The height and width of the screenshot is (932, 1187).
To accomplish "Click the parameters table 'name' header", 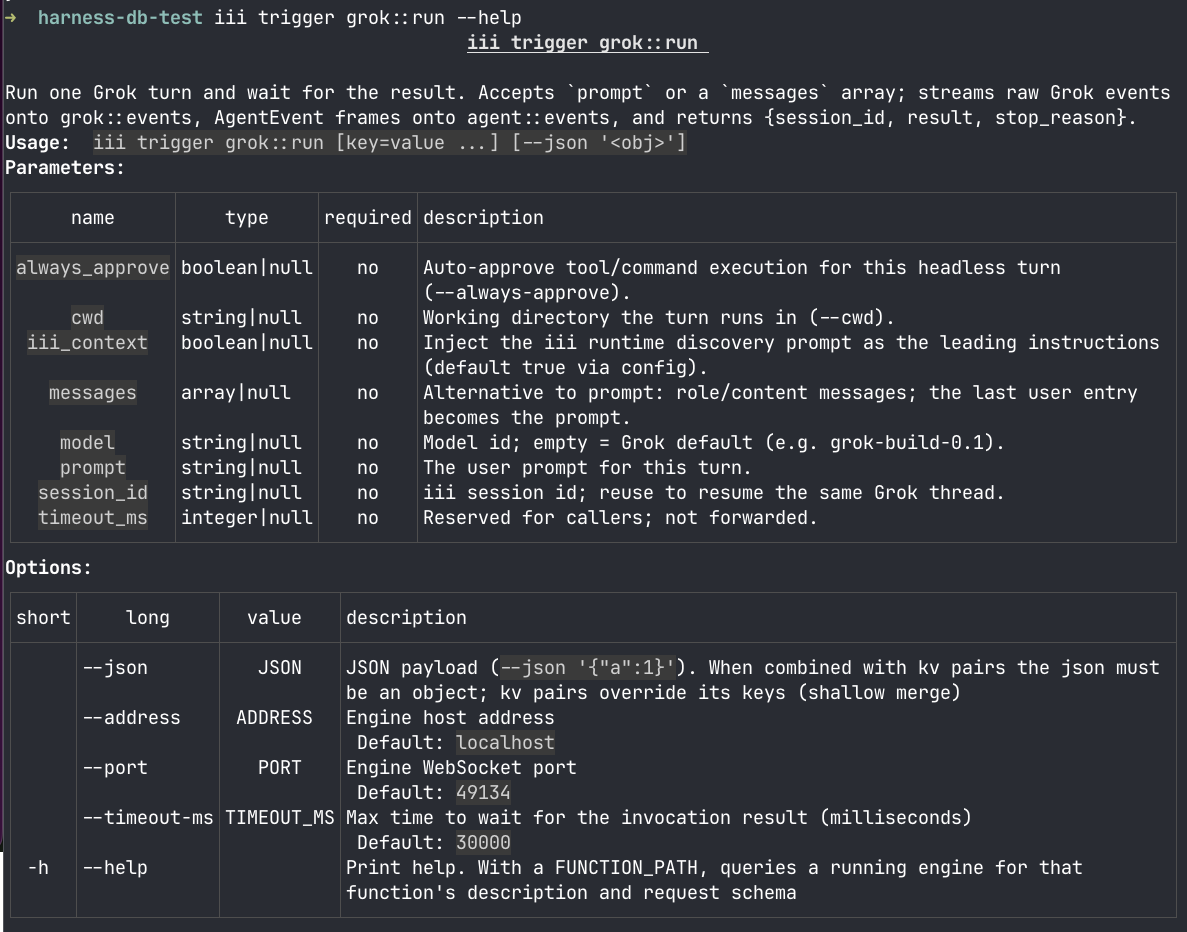I will (92, 218).
